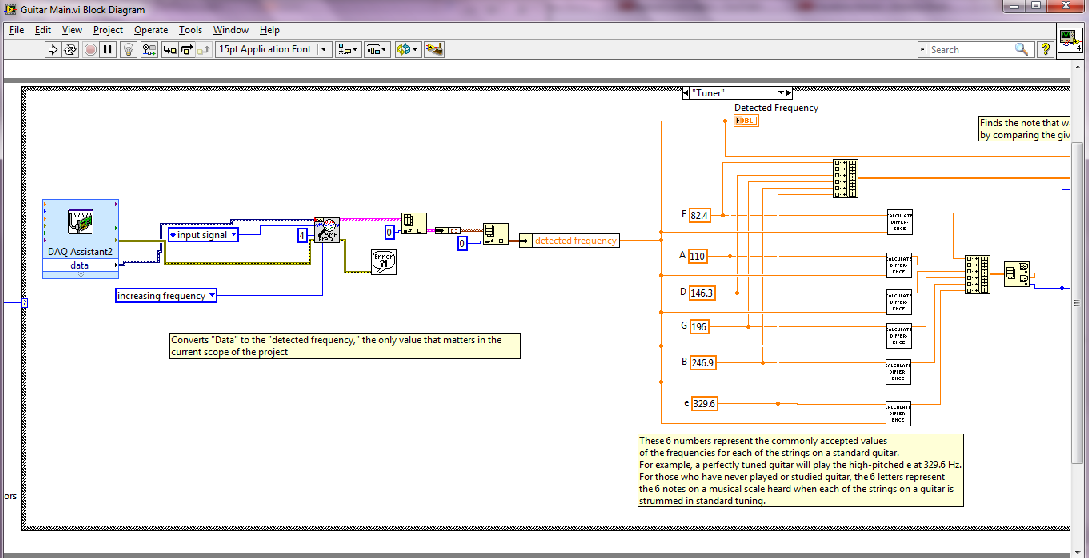Click the A constant 110
Viewport: 1089px width, 558px height.
[697, 256]
